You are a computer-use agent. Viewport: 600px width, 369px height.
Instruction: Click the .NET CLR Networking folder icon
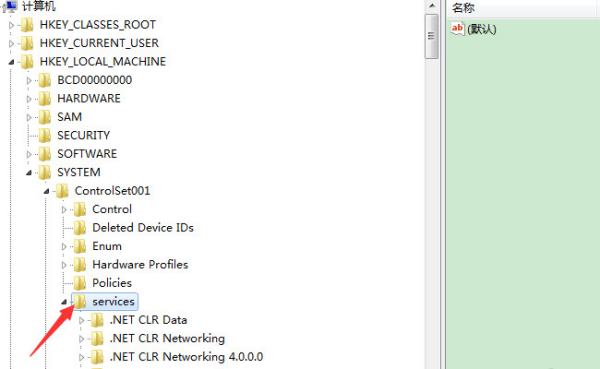[x=97, y=338]
